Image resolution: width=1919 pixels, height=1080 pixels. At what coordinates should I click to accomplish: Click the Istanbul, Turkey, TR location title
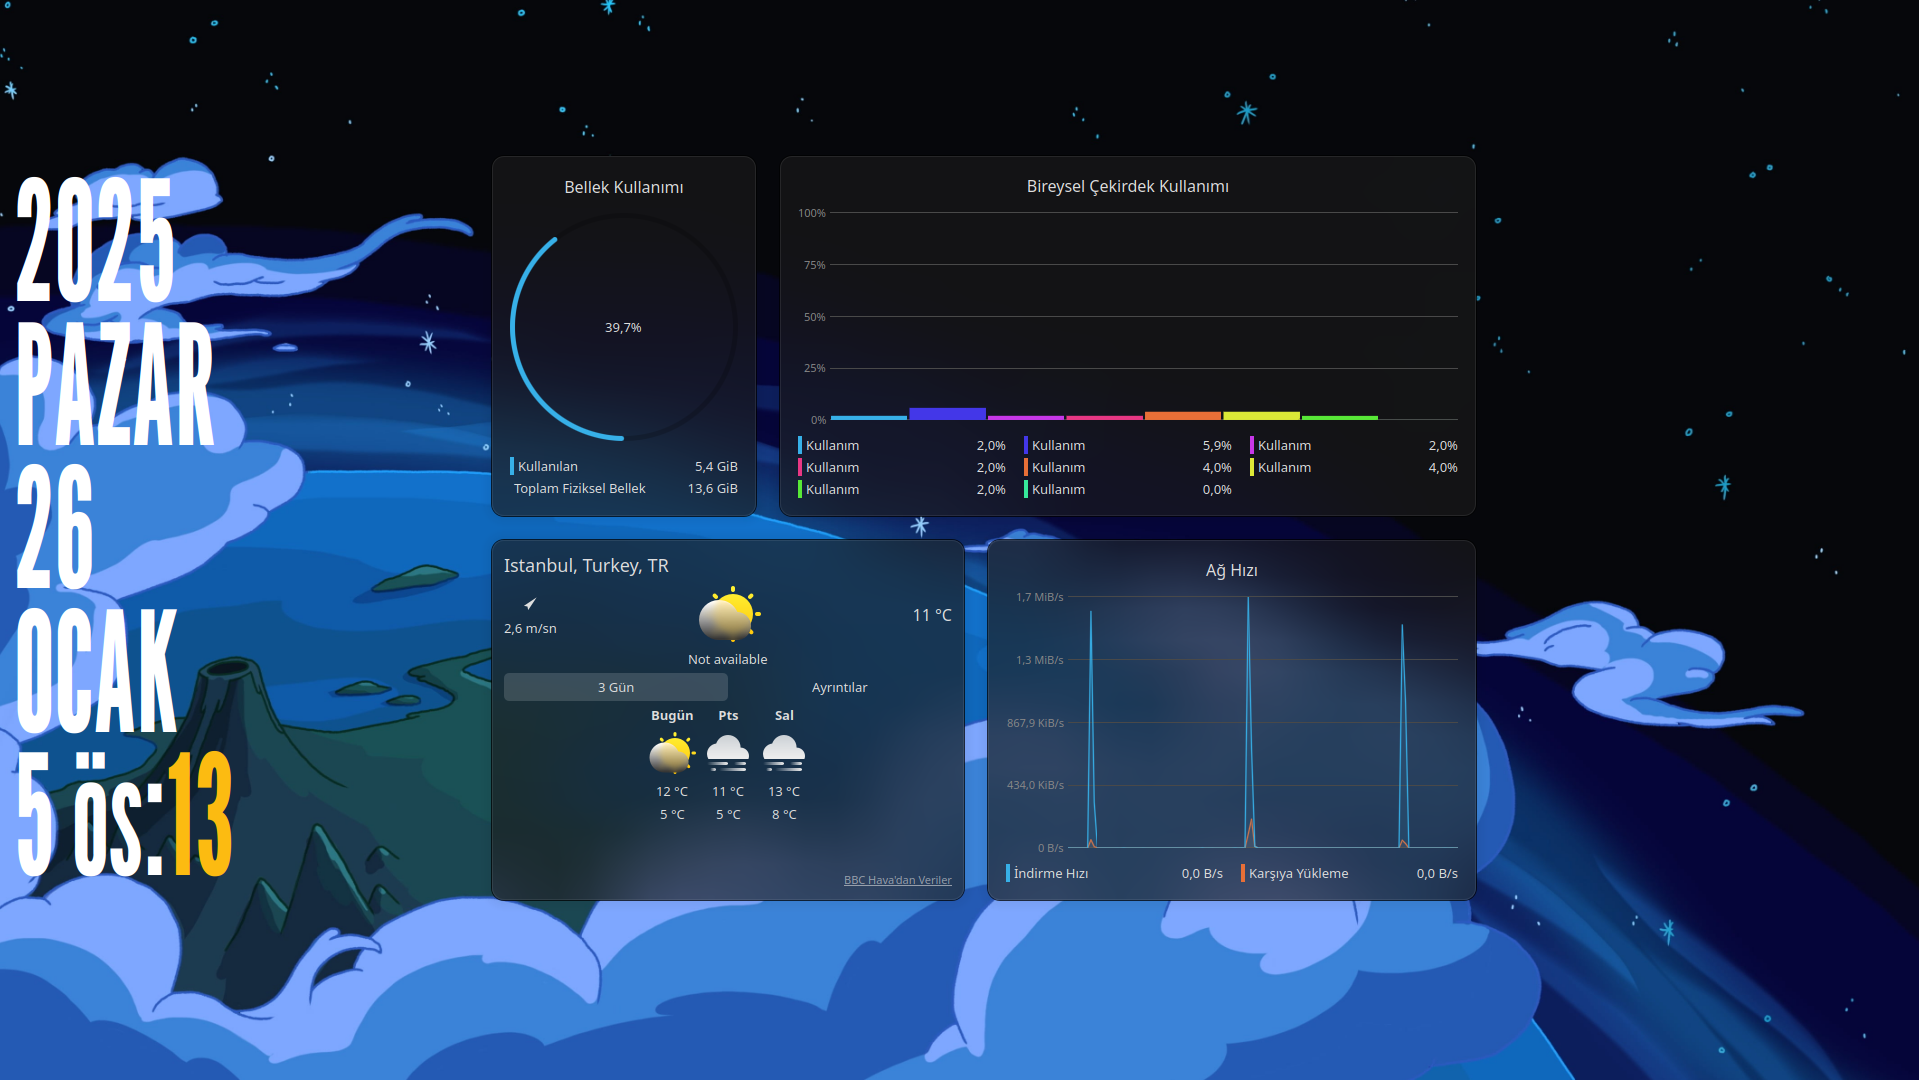(x=586, y=565)
